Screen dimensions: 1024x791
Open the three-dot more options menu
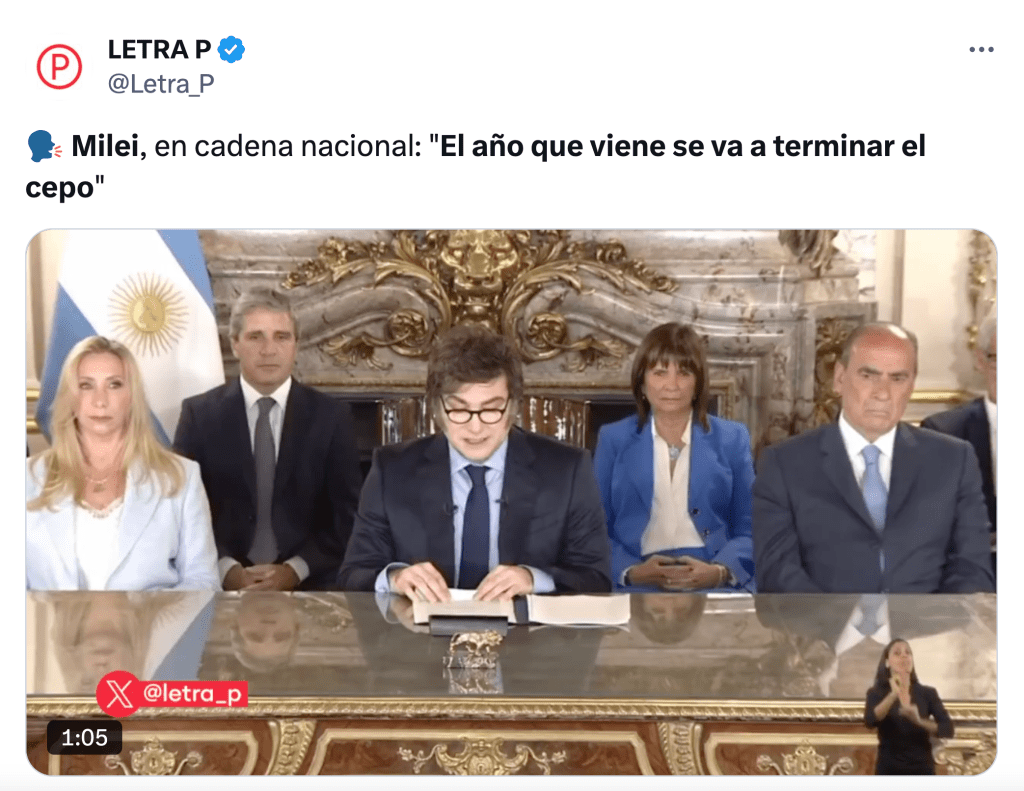tap(981, 50)
